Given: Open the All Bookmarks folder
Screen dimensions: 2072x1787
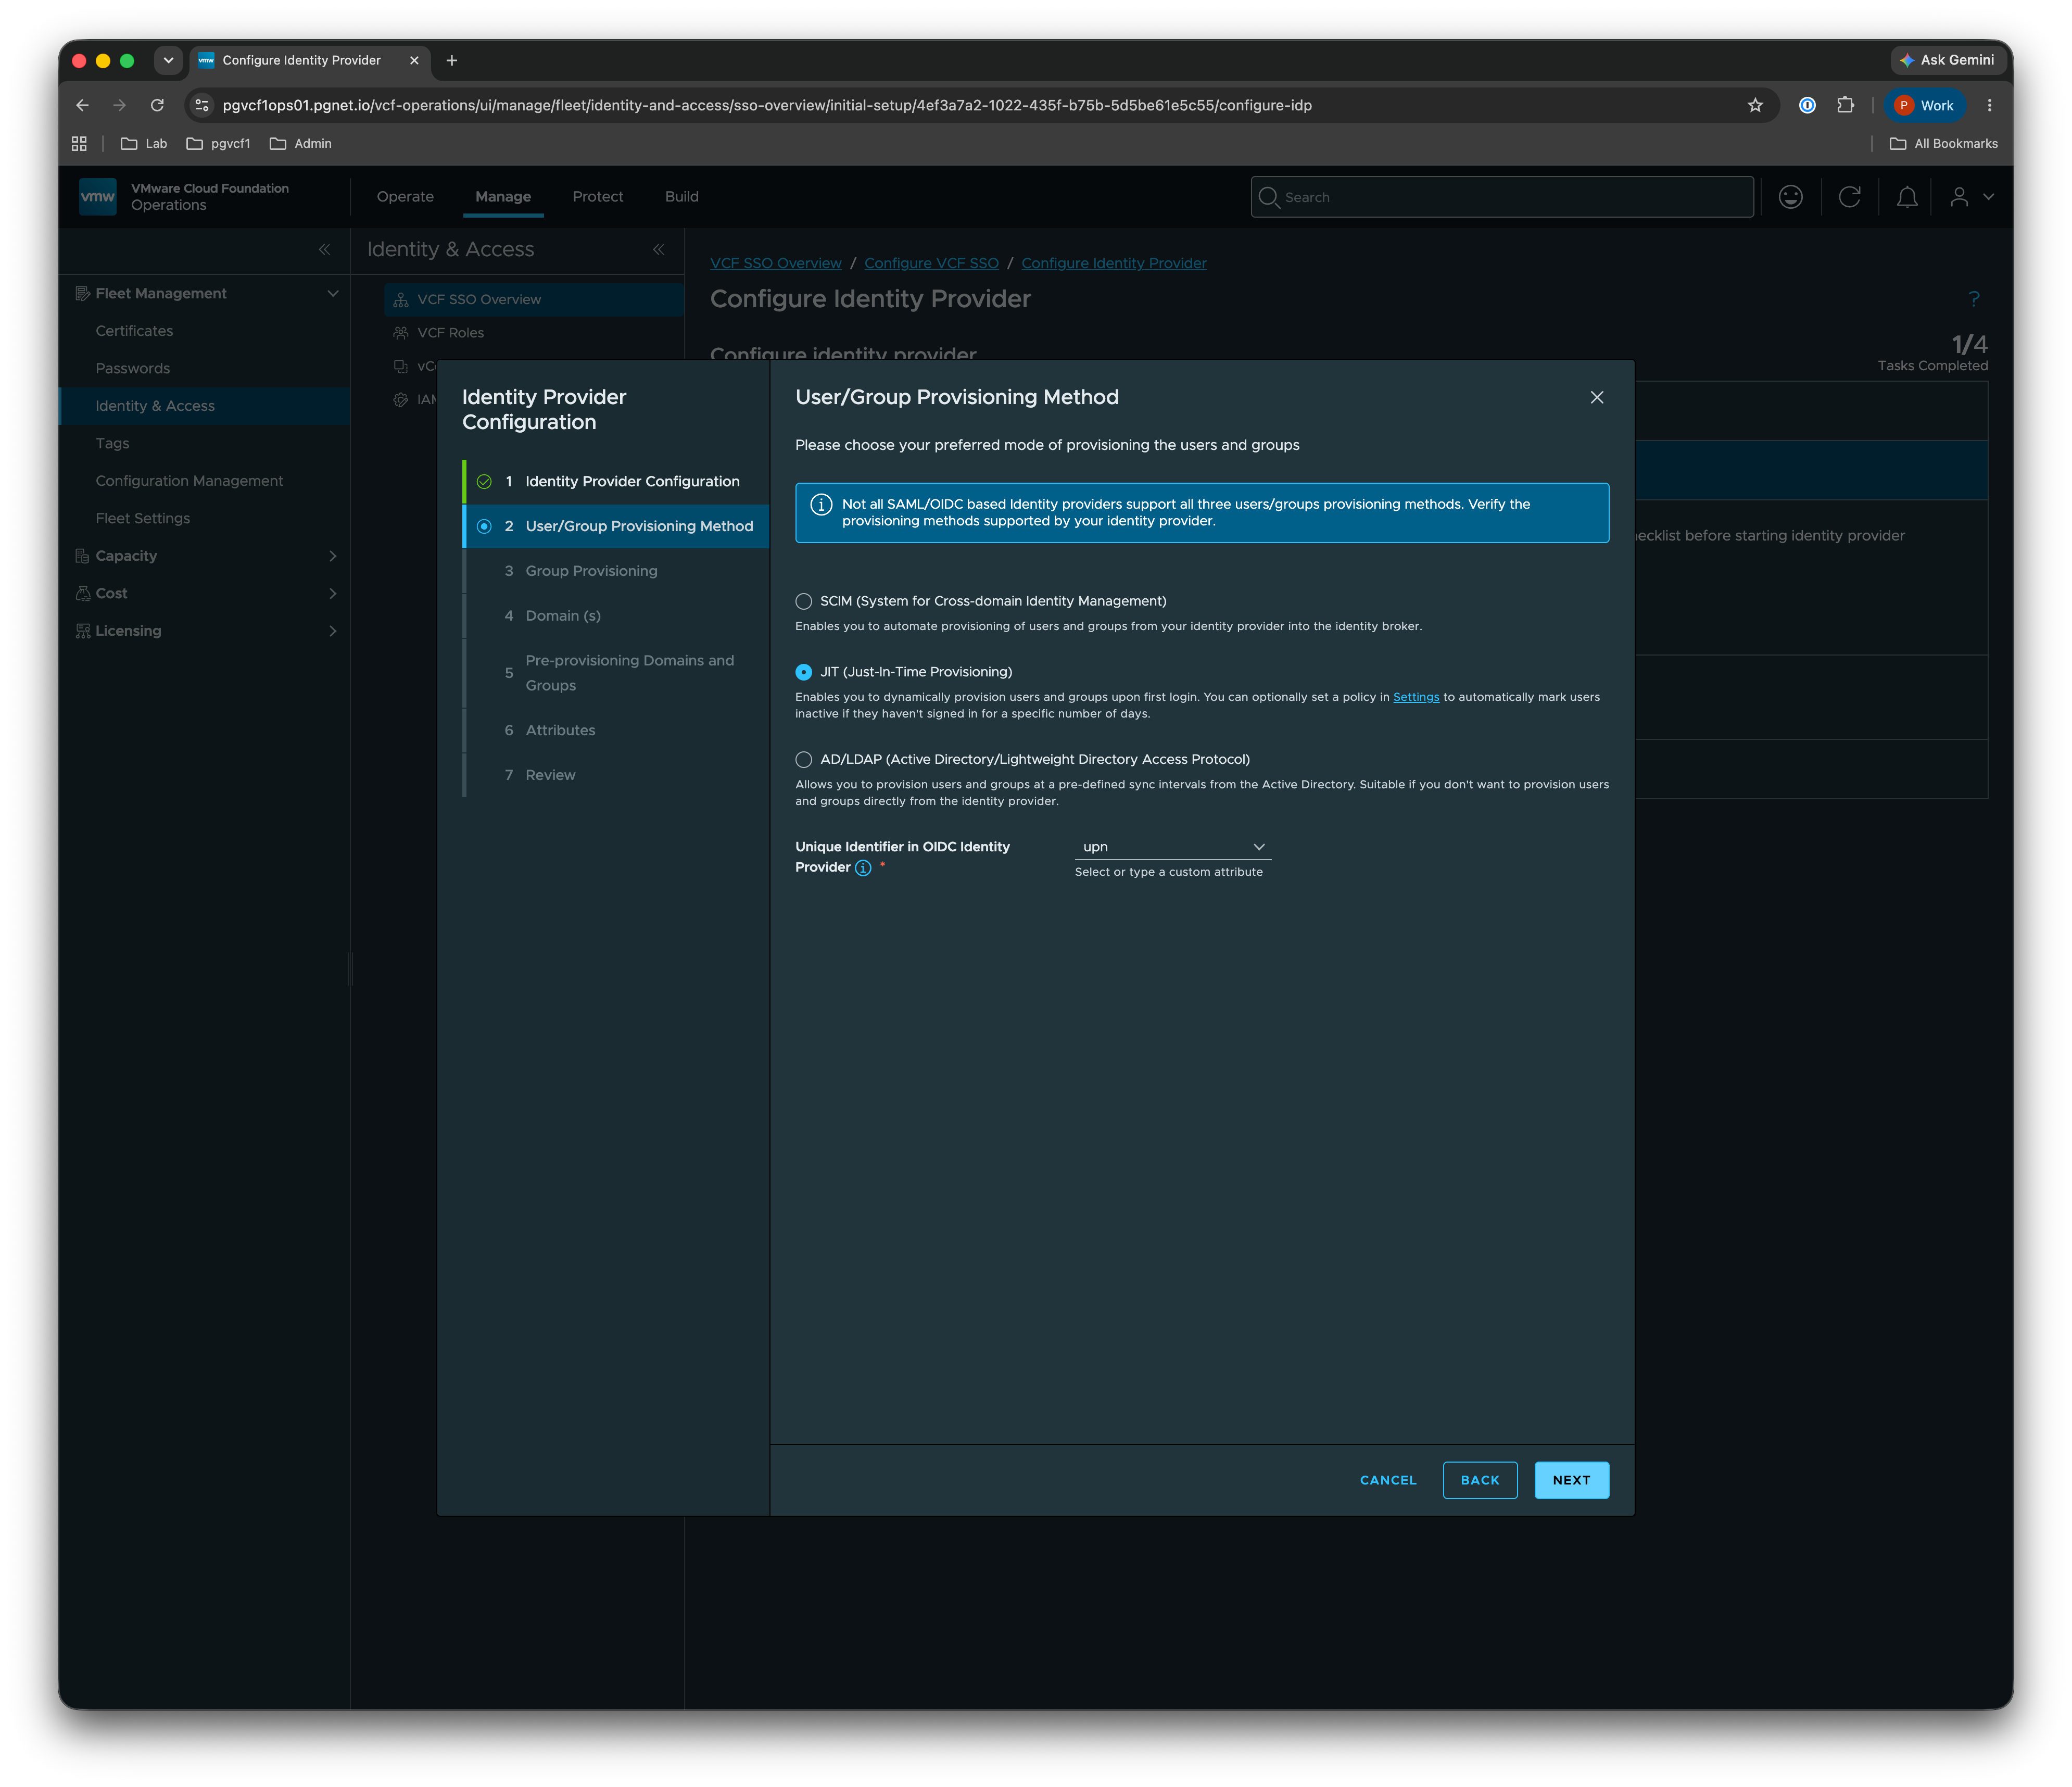Looking at the screenshot, I should pyautogui.click(x=1943, y=144).
